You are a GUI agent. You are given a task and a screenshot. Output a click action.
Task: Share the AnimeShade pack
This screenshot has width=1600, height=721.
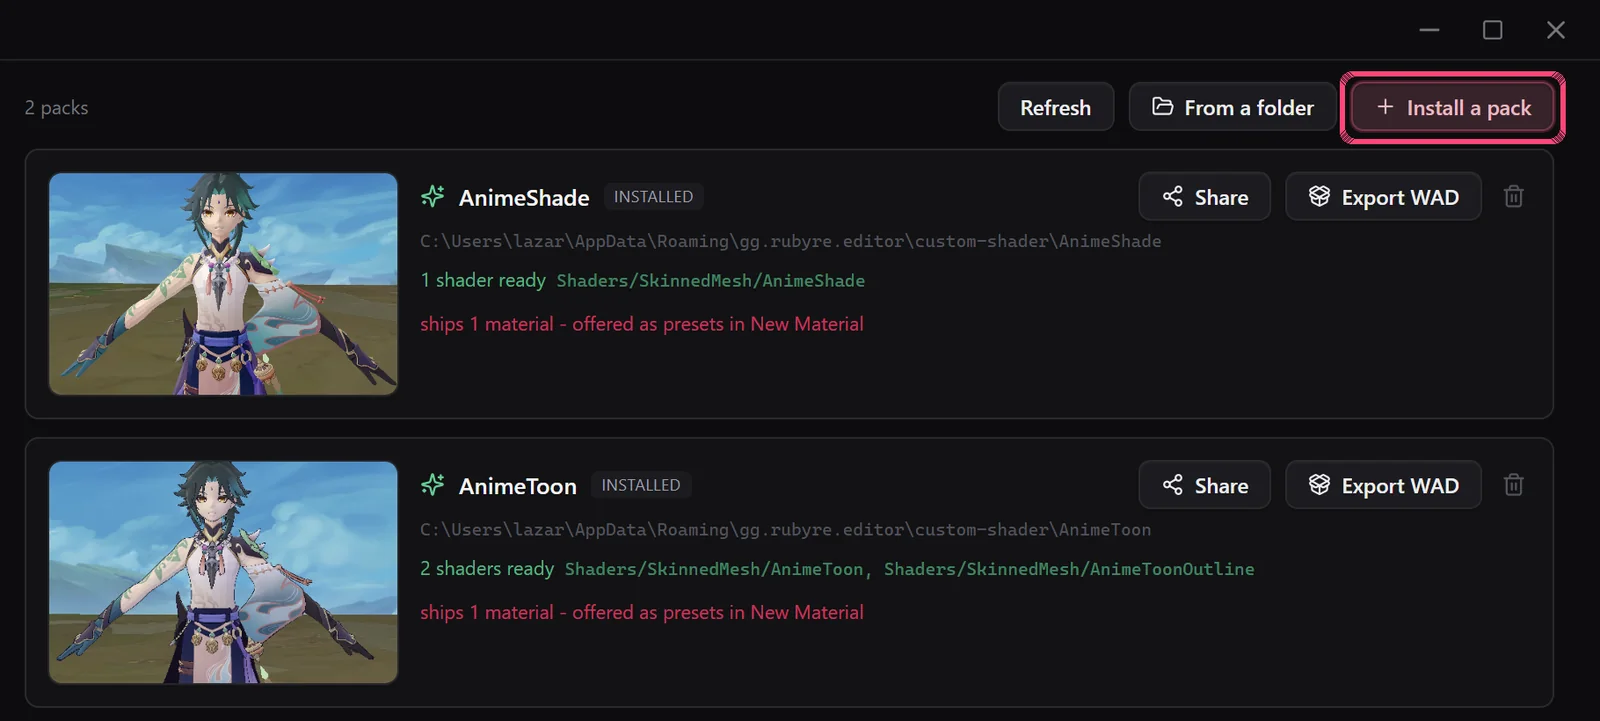click(1205, 196)
